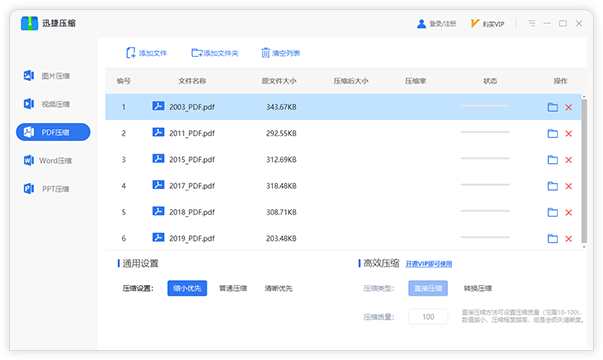This screenshot has height=360, width=603.
Task: Select the file name 2011_PDF.pdf
Action: 192,133
